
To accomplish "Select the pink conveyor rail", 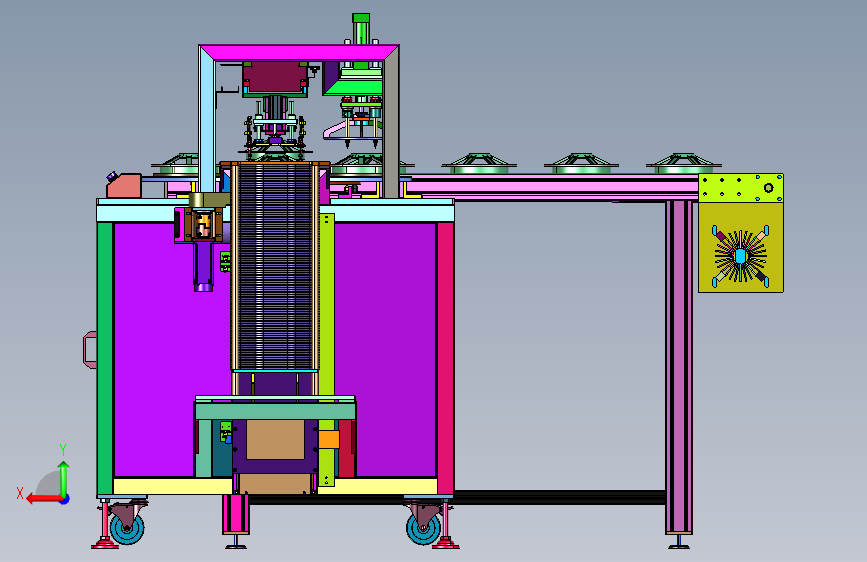I will (553, 186).
